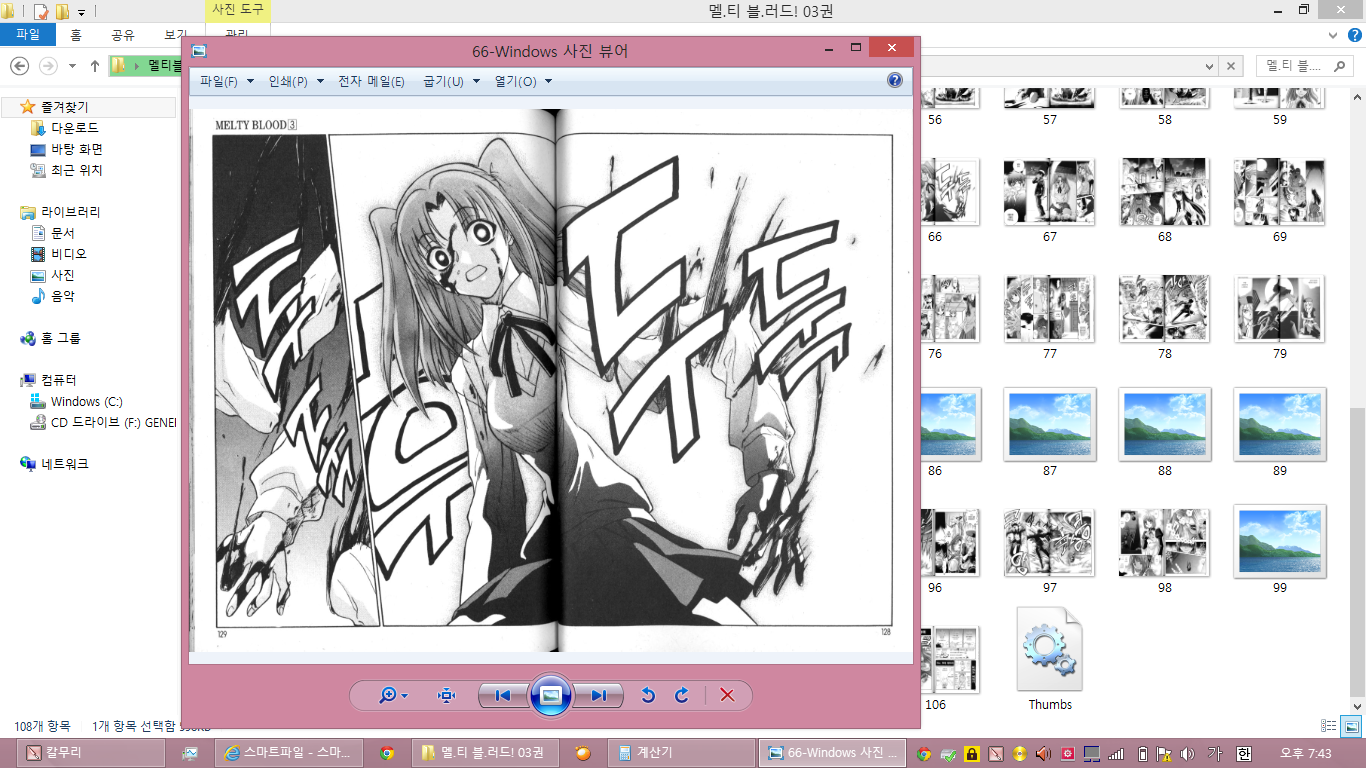Go to the previous photo
1366x768 pixels.
[503, 696]
